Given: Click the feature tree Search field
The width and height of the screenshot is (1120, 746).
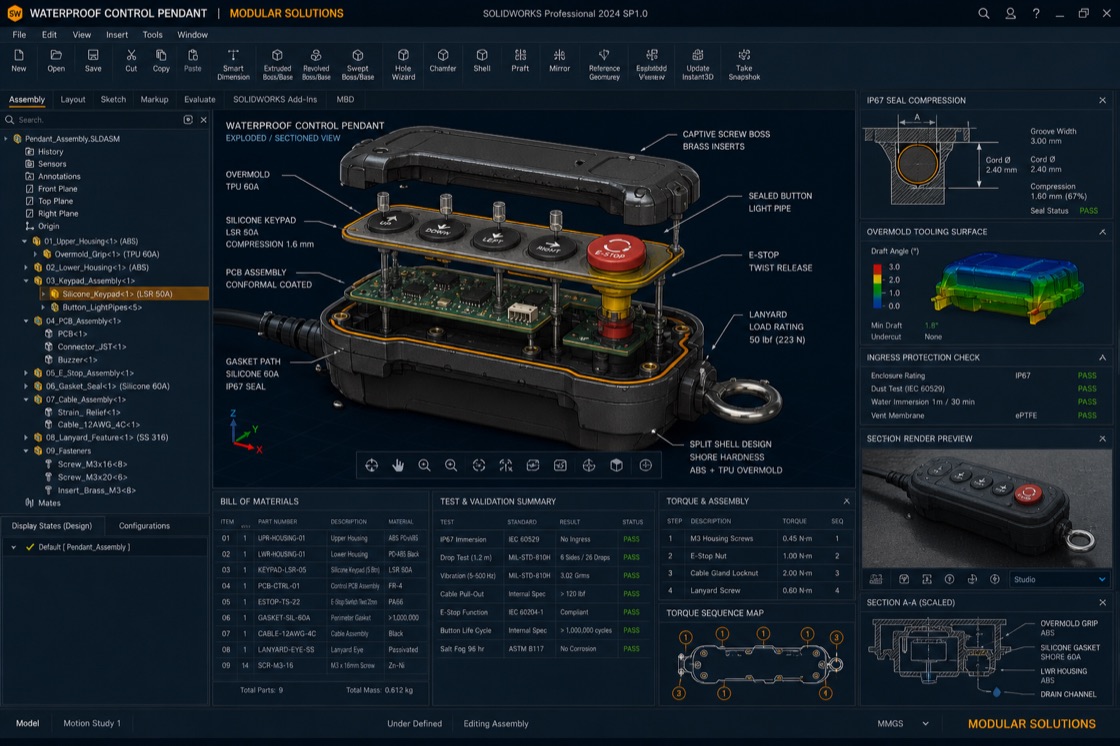Looking at the screenshot, I should point(97,120).
